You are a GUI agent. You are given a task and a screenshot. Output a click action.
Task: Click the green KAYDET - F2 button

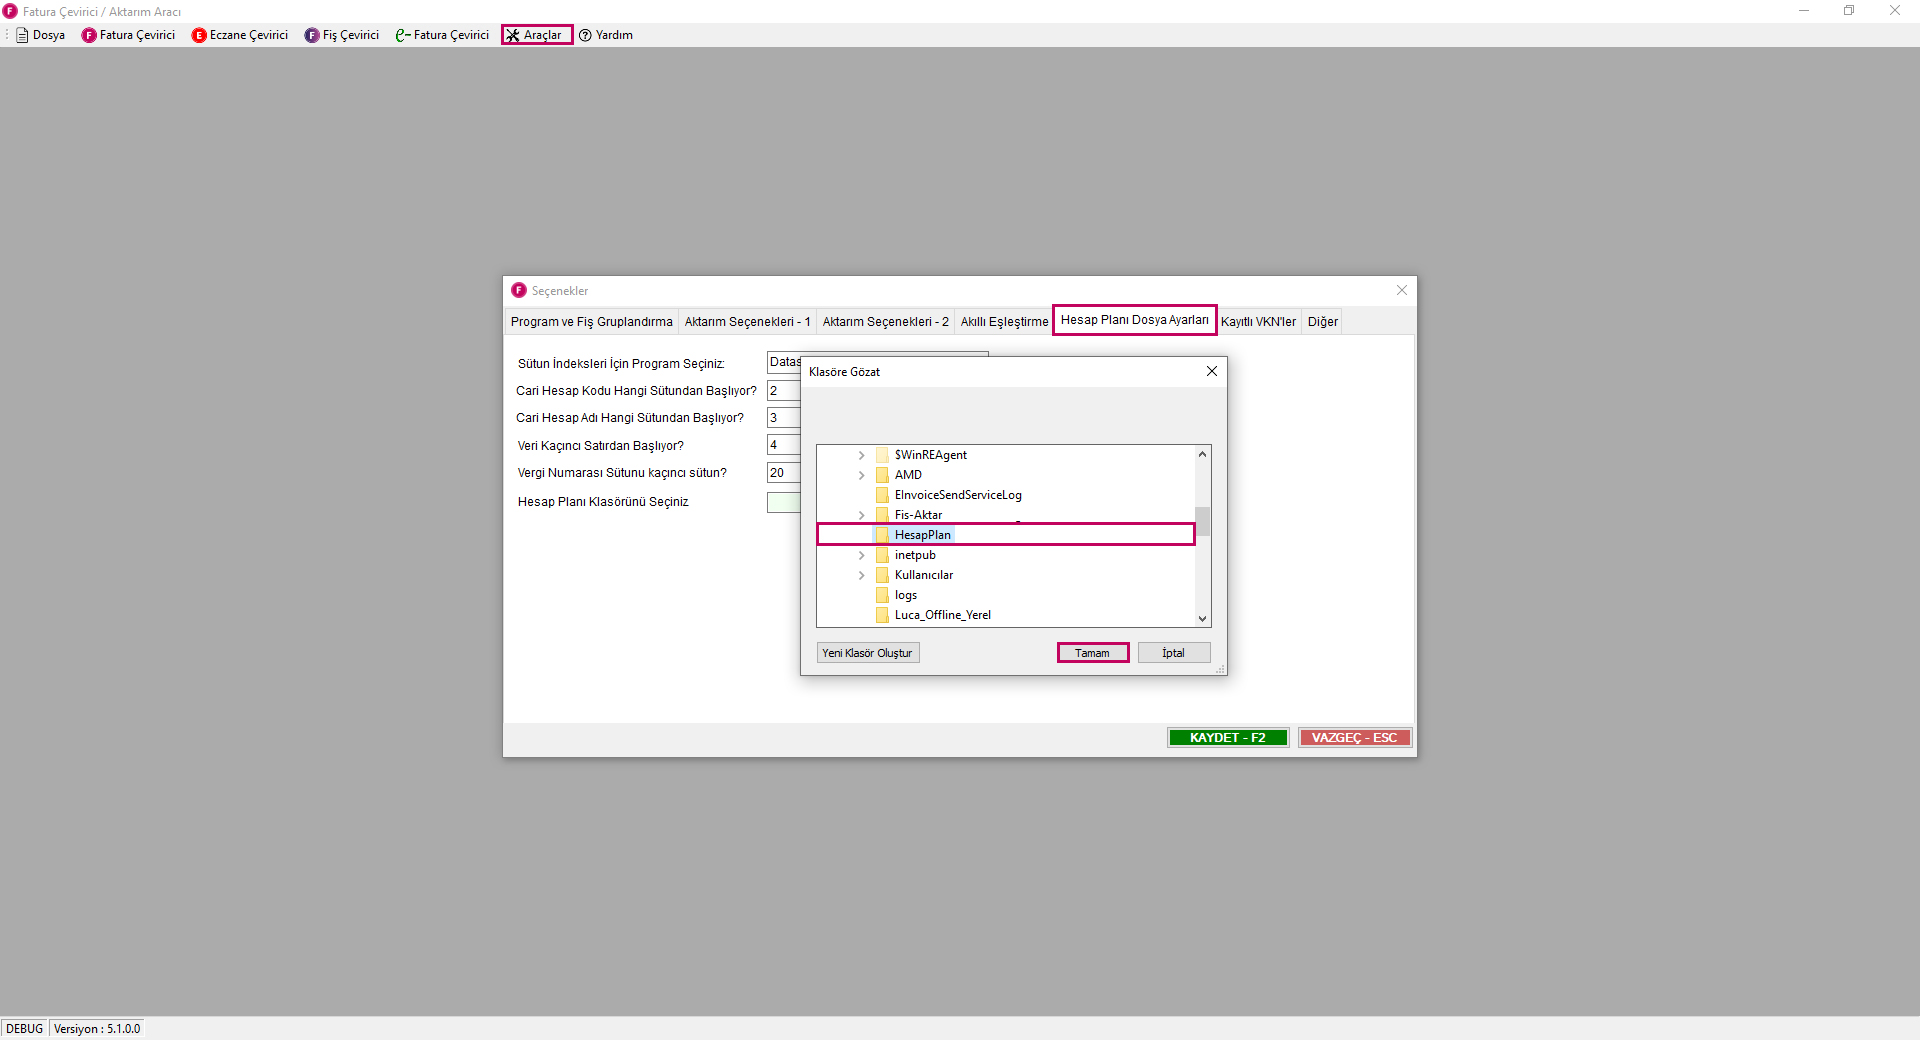(x=1227, y=738)
